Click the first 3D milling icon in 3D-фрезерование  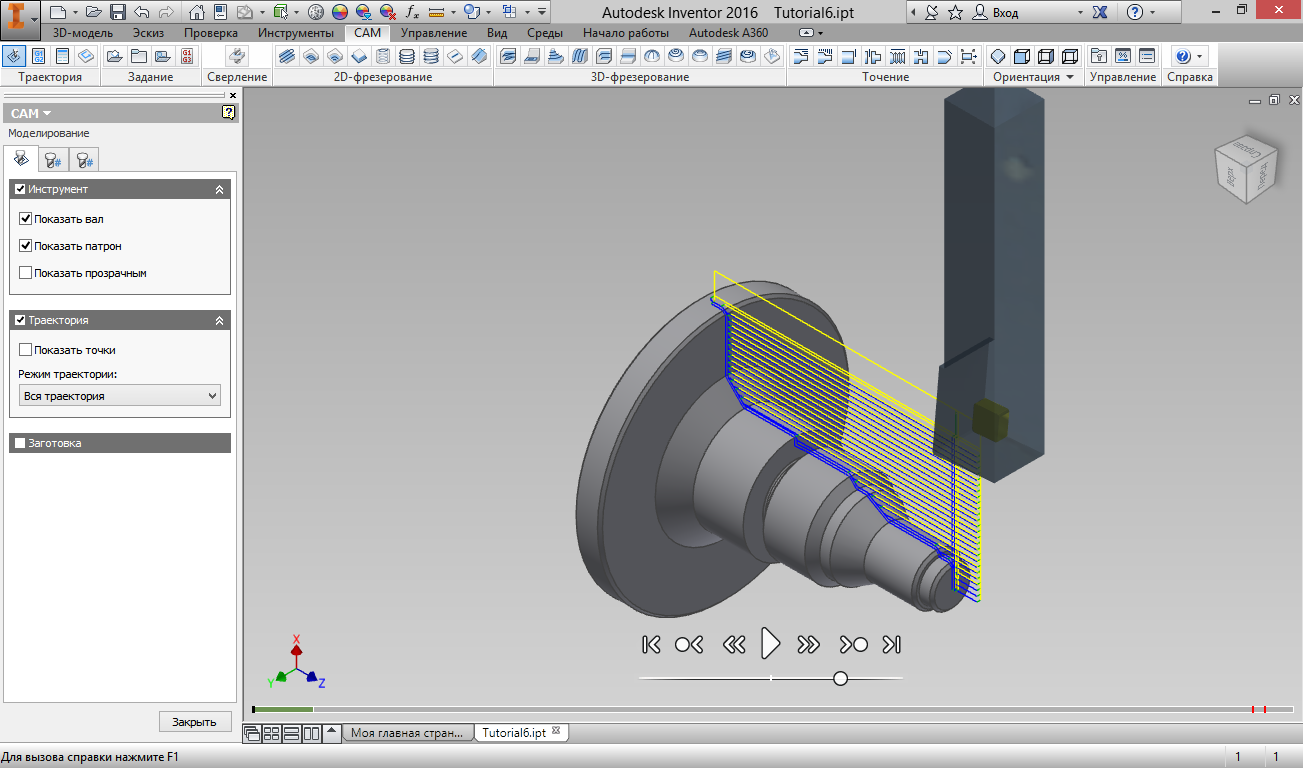coord(508,56)
